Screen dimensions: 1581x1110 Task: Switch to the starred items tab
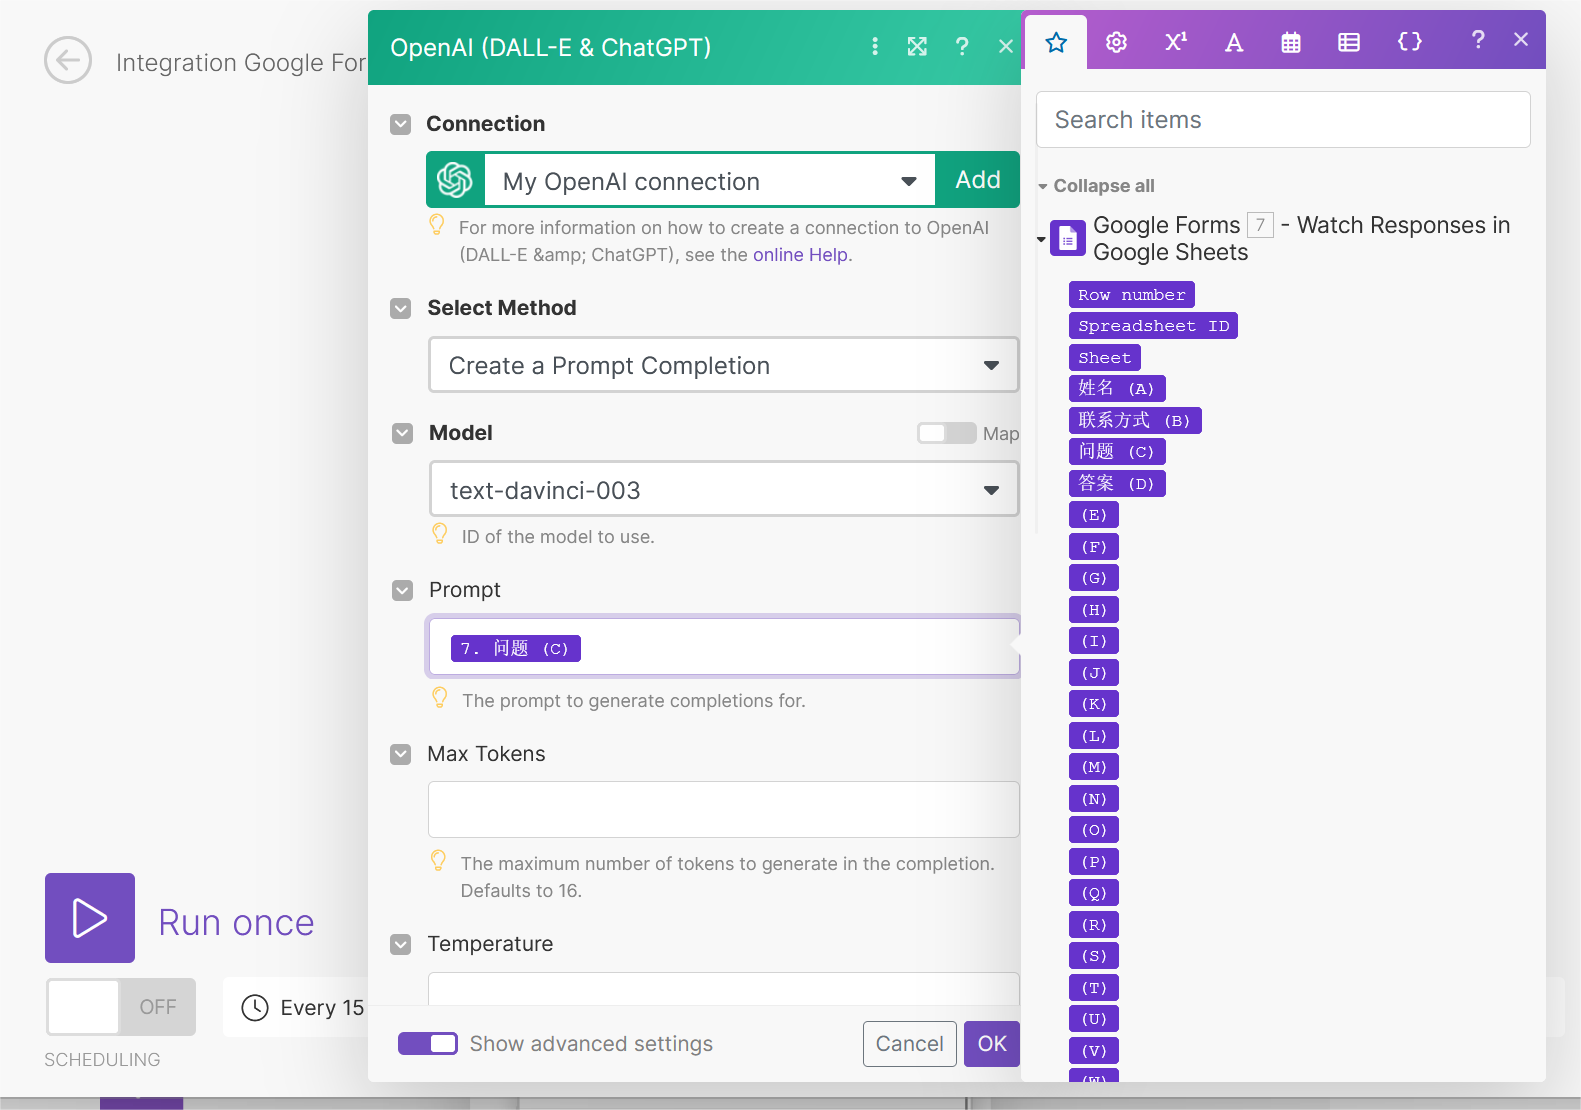click(x=1056, y=42)
